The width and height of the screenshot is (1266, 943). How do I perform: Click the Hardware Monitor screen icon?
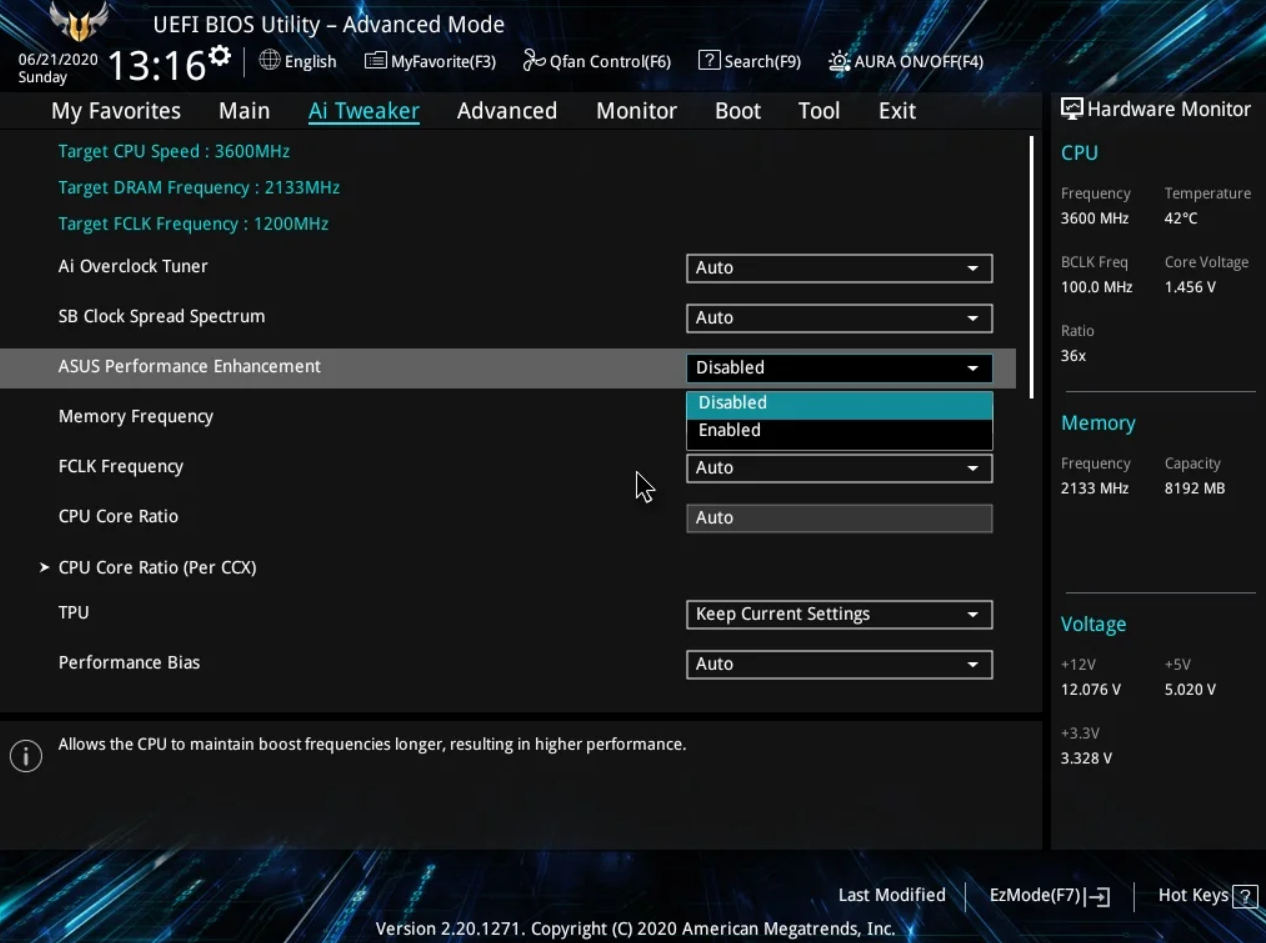(1072, 109)
